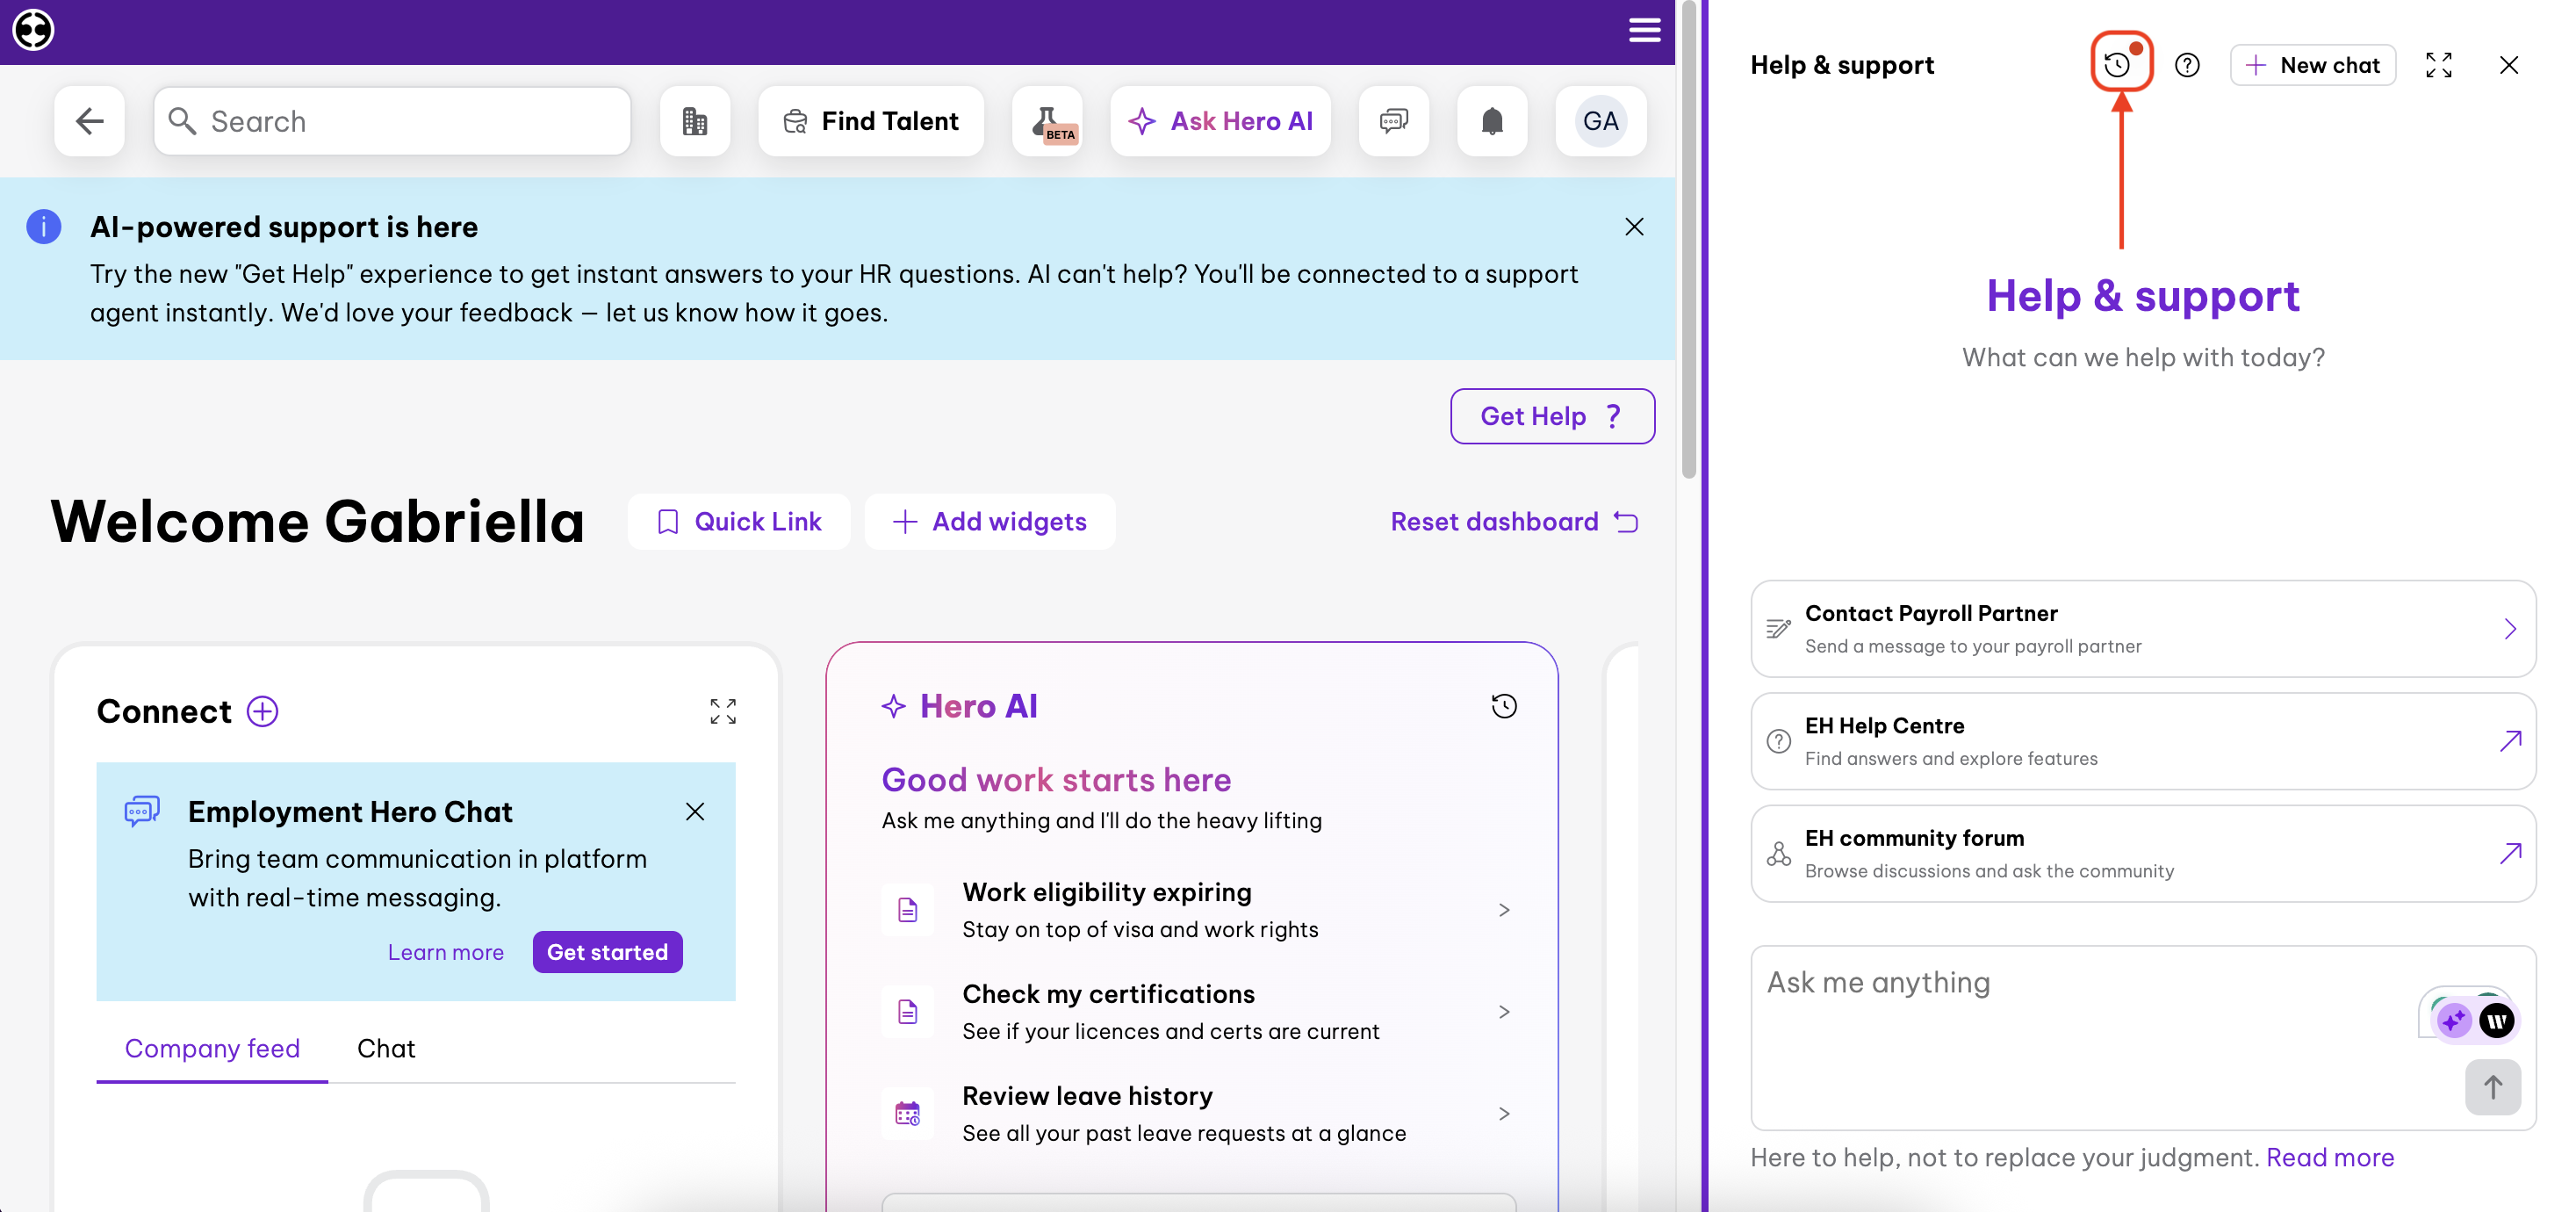Open EH Help Centre external link
Screen dimensions: 2576x1212
(2143, 742)
